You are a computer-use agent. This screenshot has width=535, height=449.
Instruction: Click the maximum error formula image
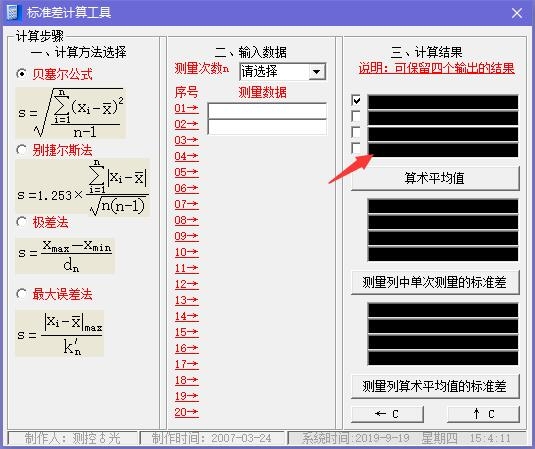click(60, 333)
